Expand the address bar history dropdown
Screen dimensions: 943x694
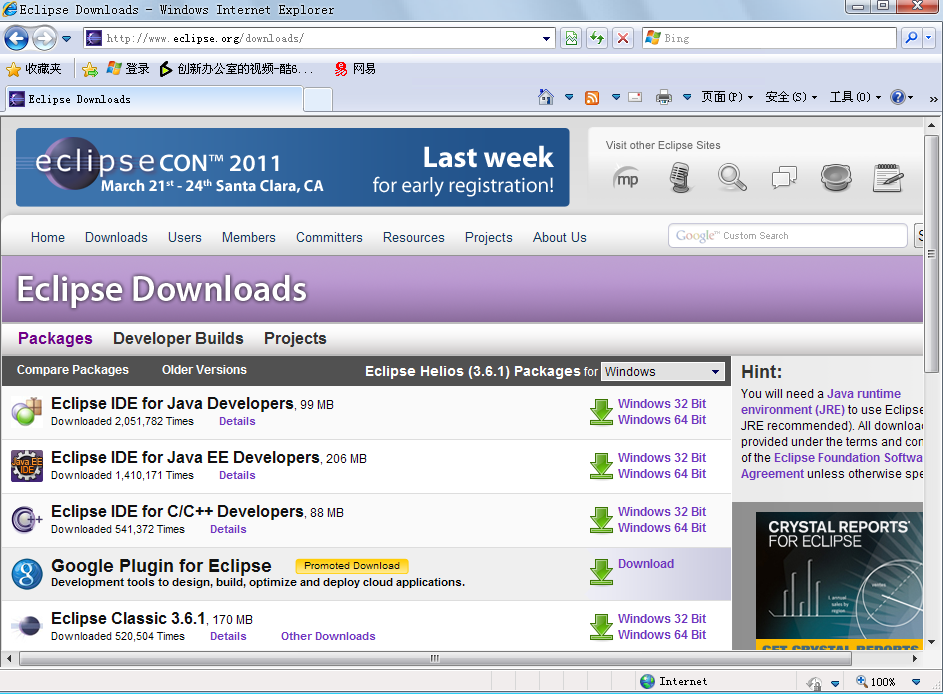click(x=546, y=38)
